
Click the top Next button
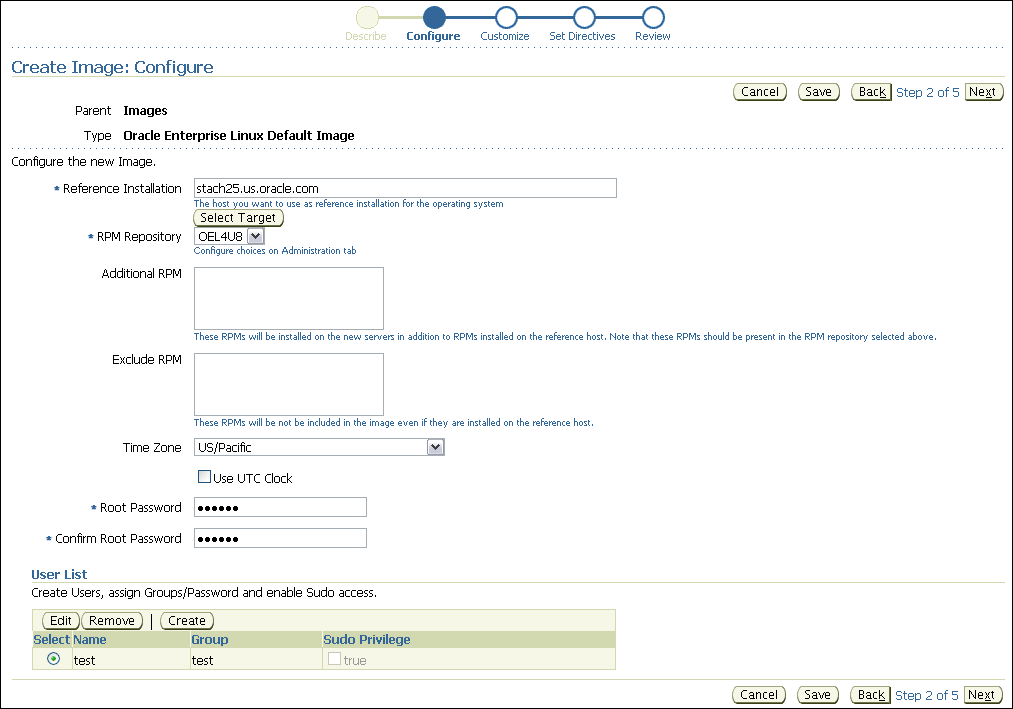click(x=984, y=92)
